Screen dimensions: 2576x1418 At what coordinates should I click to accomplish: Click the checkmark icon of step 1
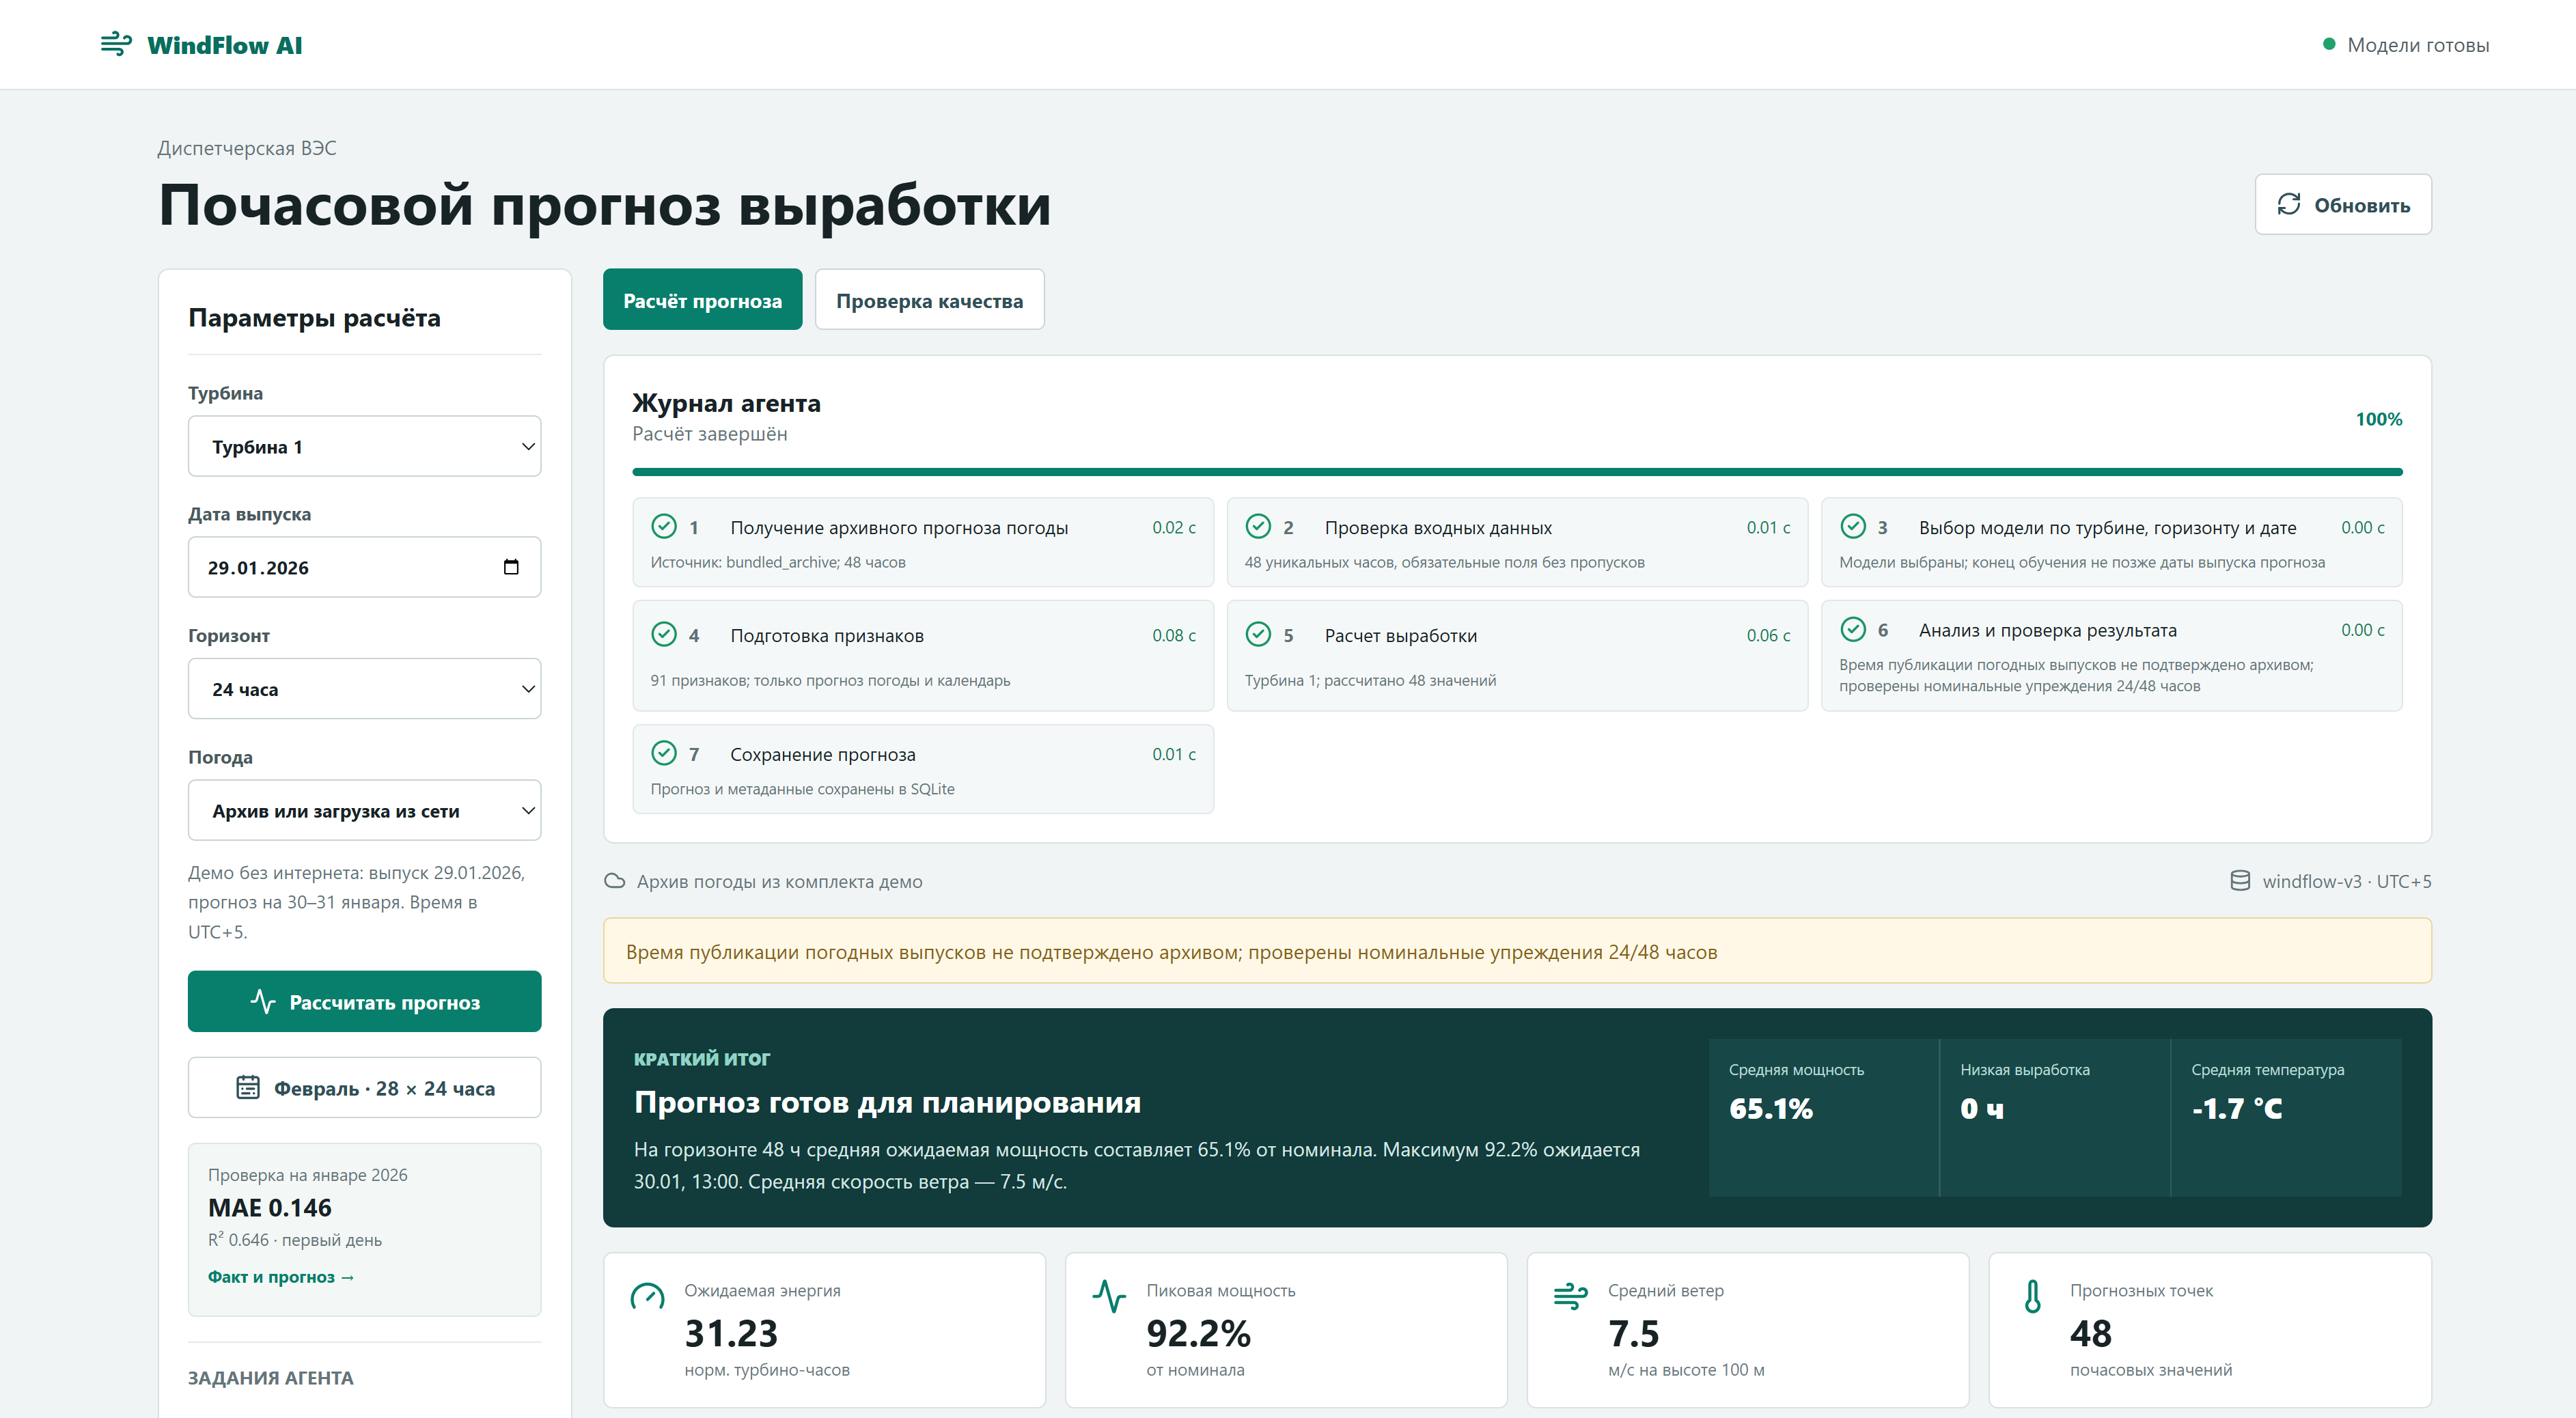tap(664, 526)
